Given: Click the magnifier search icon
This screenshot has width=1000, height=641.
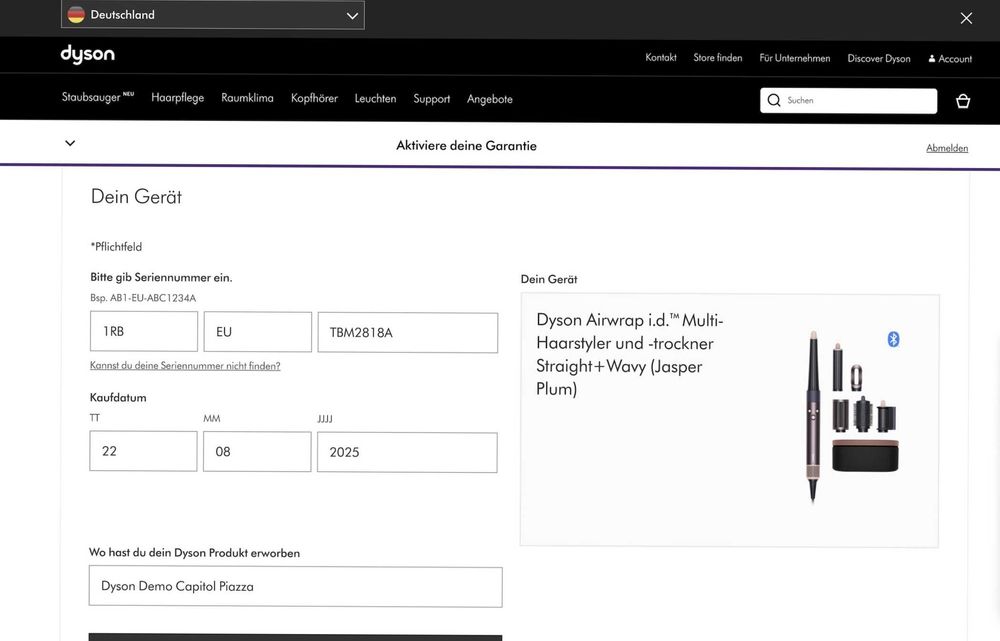Looking at the screenshot, I should pos(774,100).
